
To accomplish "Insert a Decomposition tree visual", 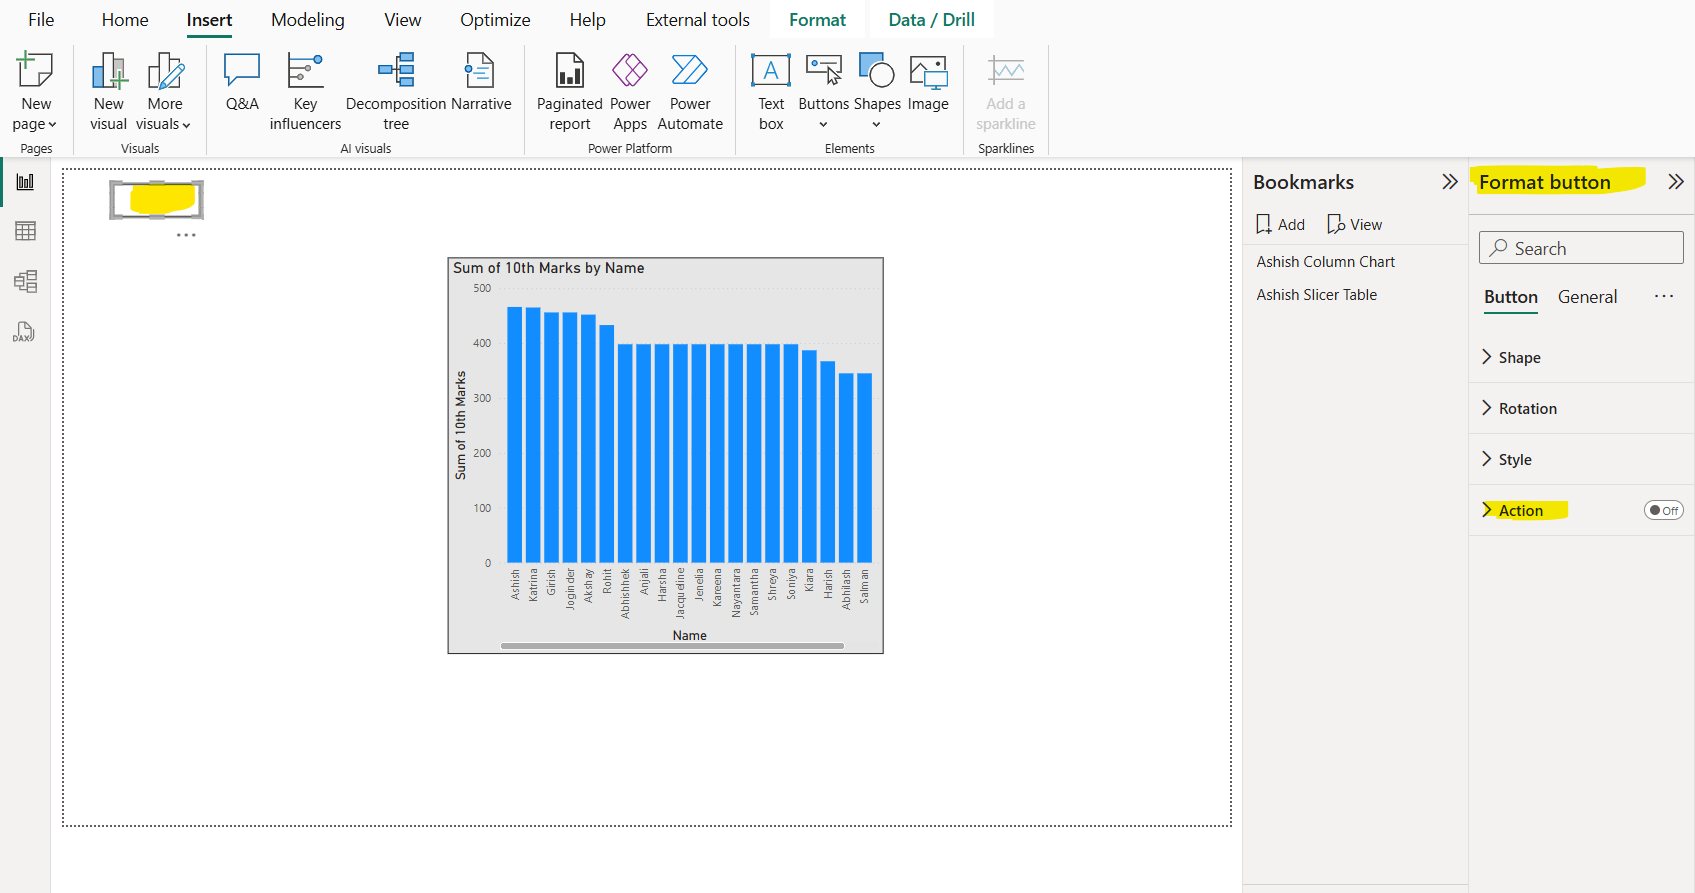I will pyautogui.click(x=396, y=92).
